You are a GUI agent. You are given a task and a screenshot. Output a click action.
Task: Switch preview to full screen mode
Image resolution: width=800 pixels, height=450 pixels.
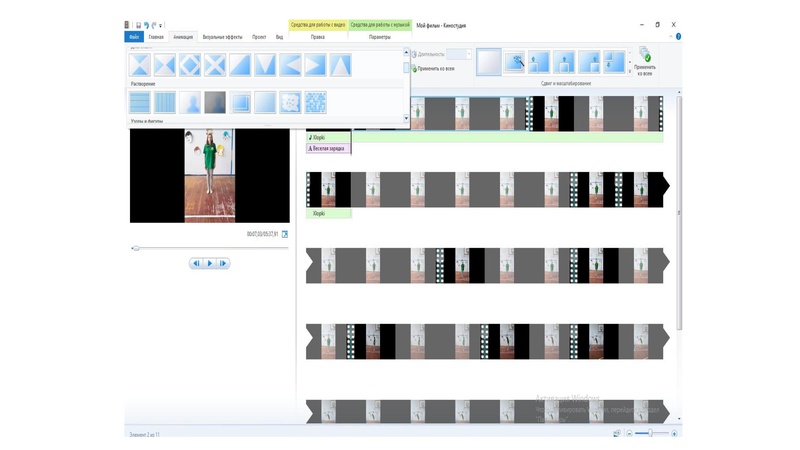tap(284, 234)
